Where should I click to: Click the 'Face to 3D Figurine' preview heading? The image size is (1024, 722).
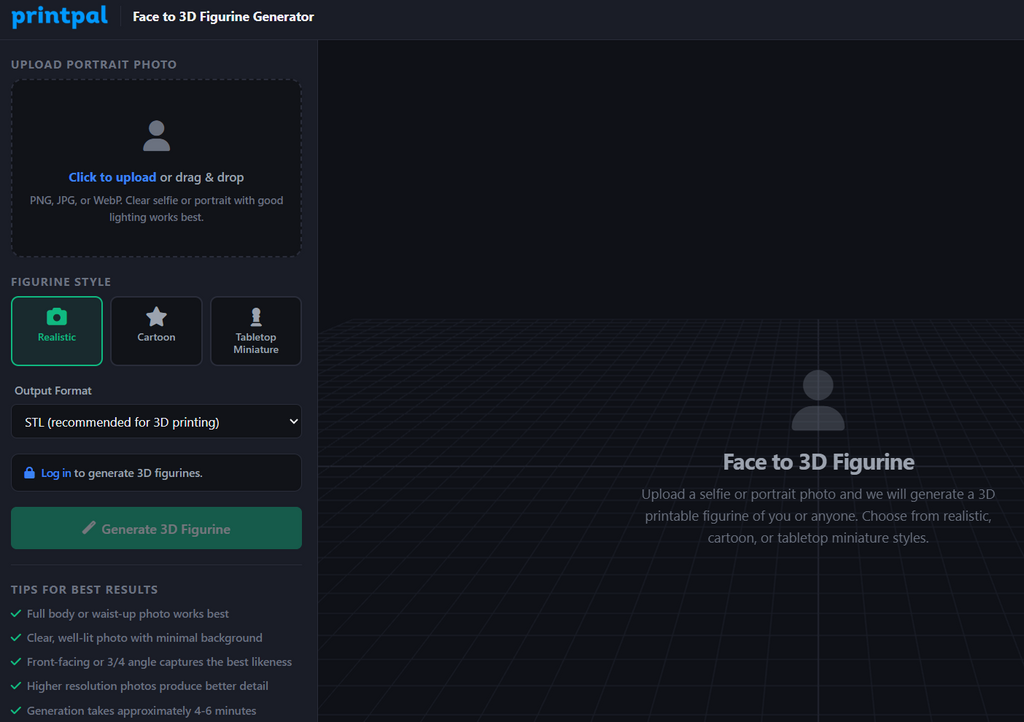818,462
